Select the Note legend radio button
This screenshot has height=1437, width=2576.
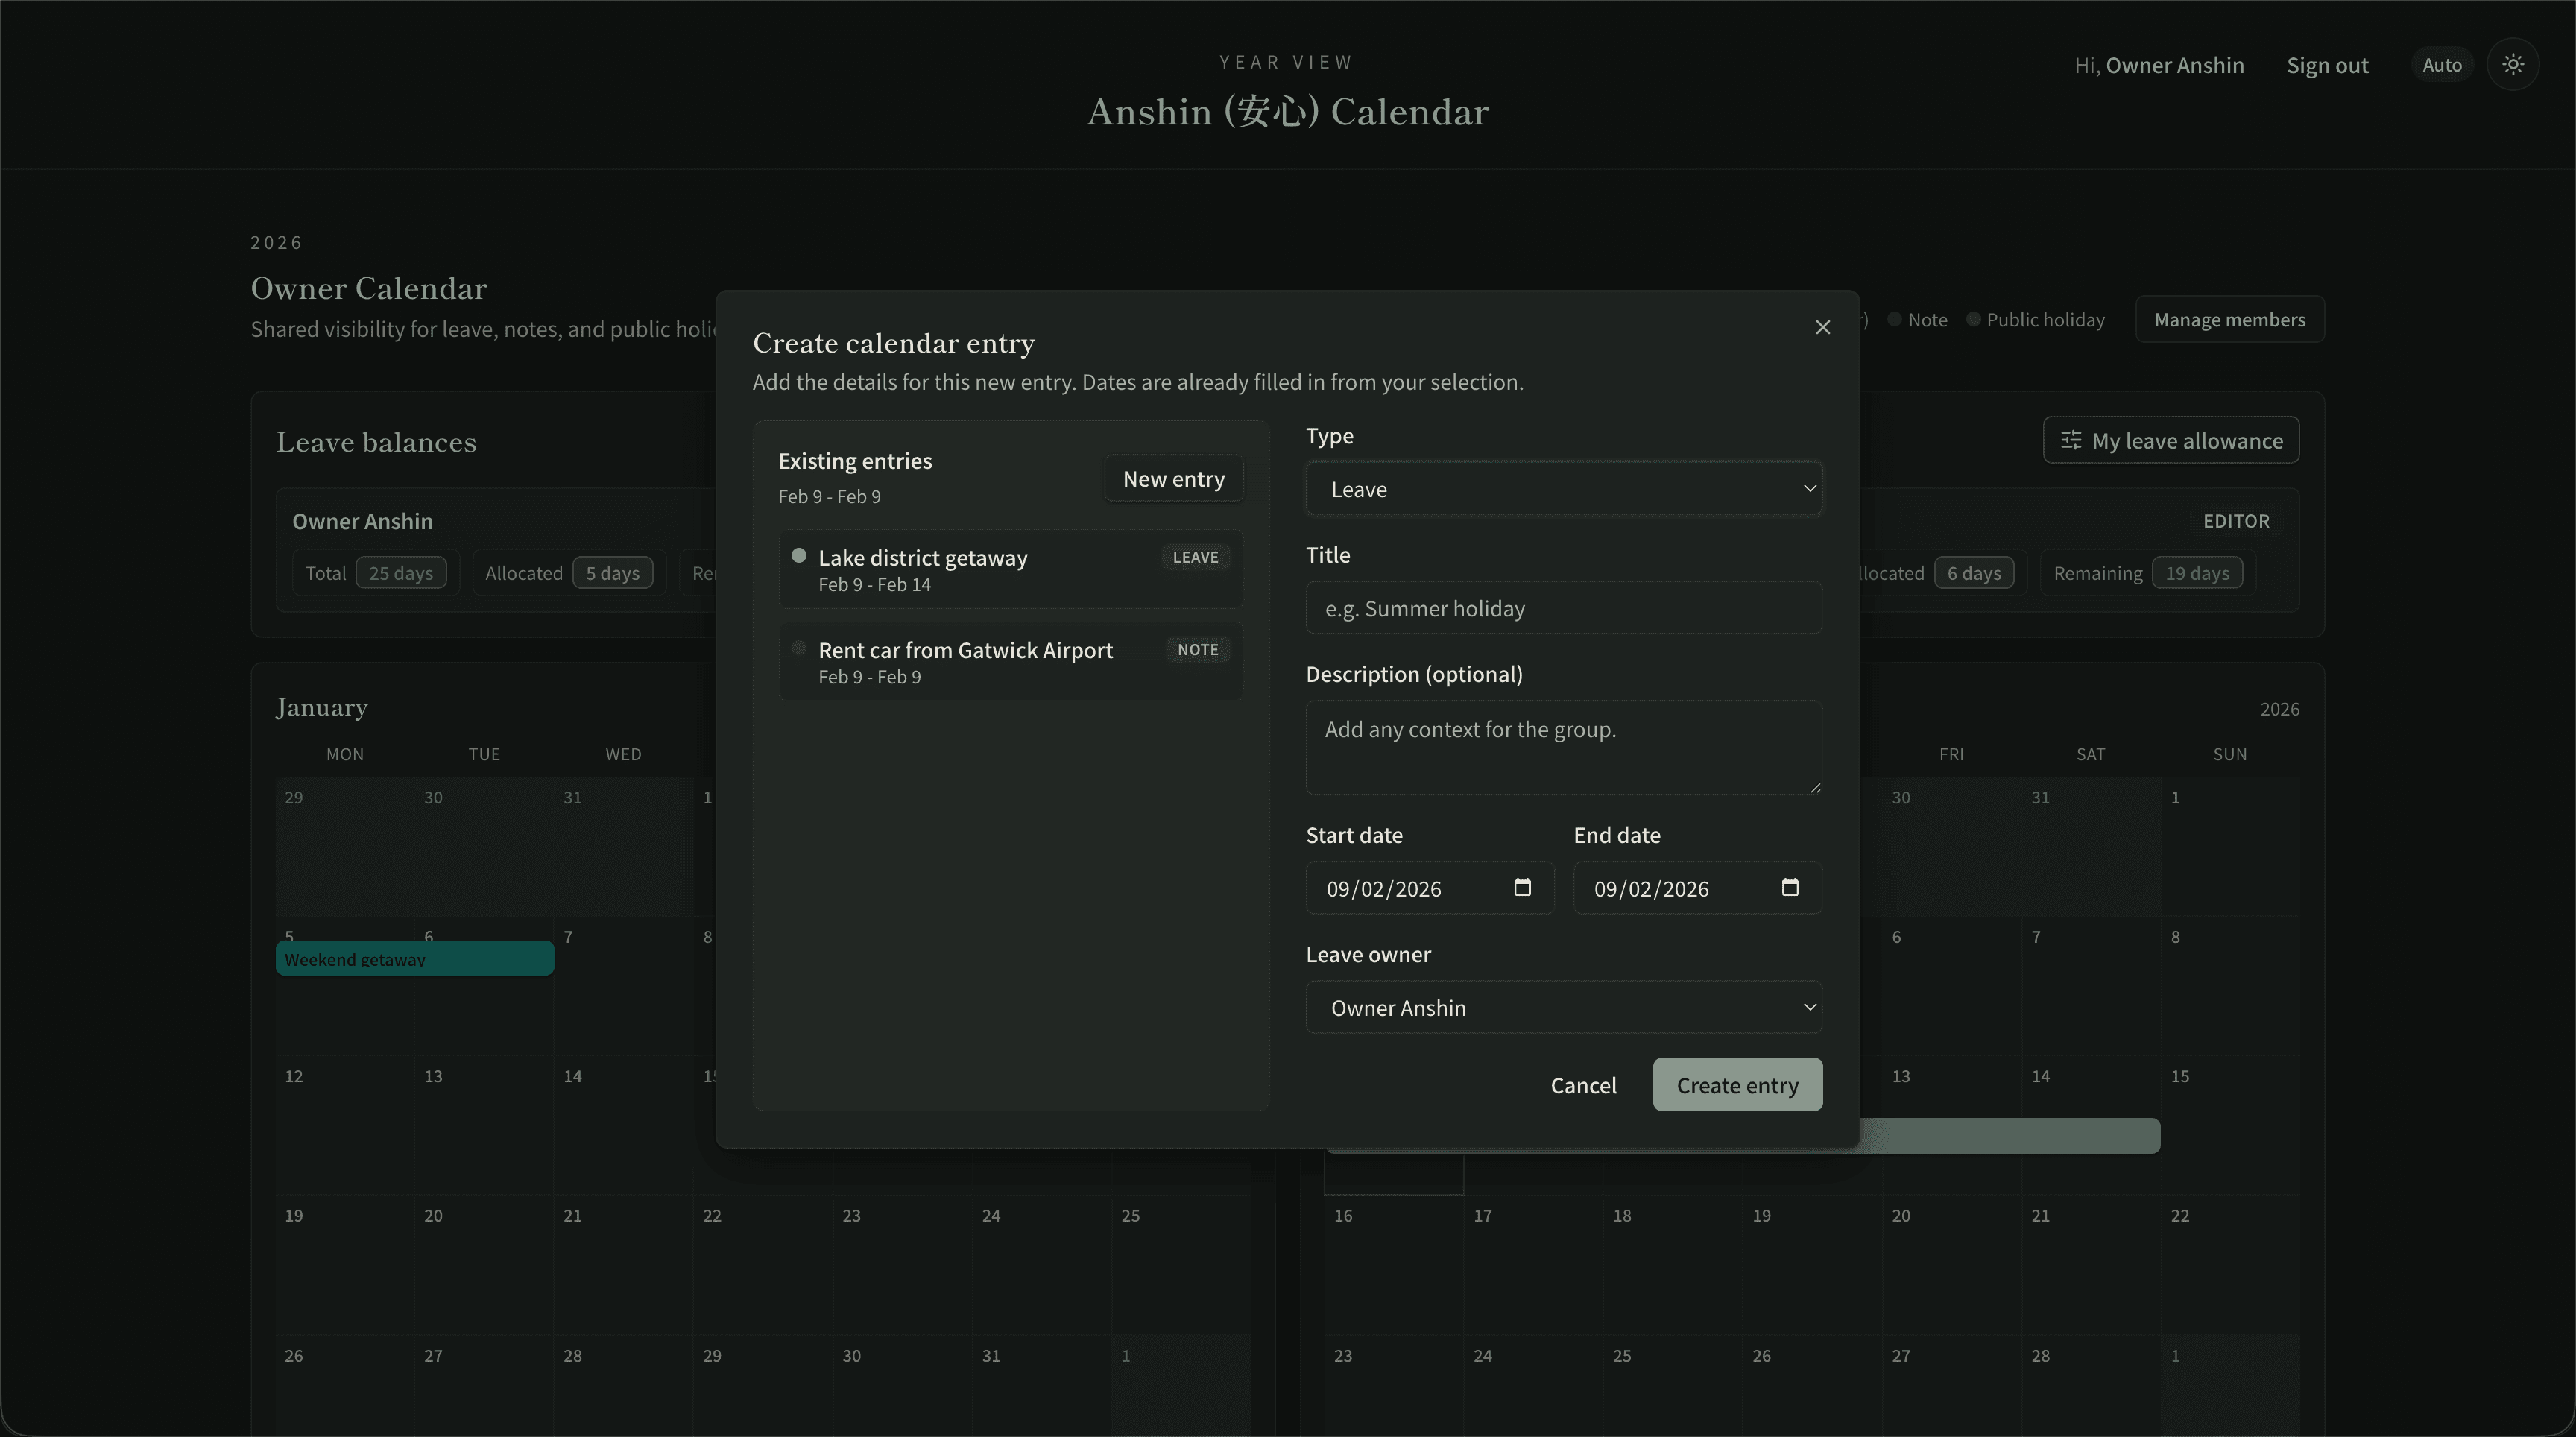(x=1895, y=319)
